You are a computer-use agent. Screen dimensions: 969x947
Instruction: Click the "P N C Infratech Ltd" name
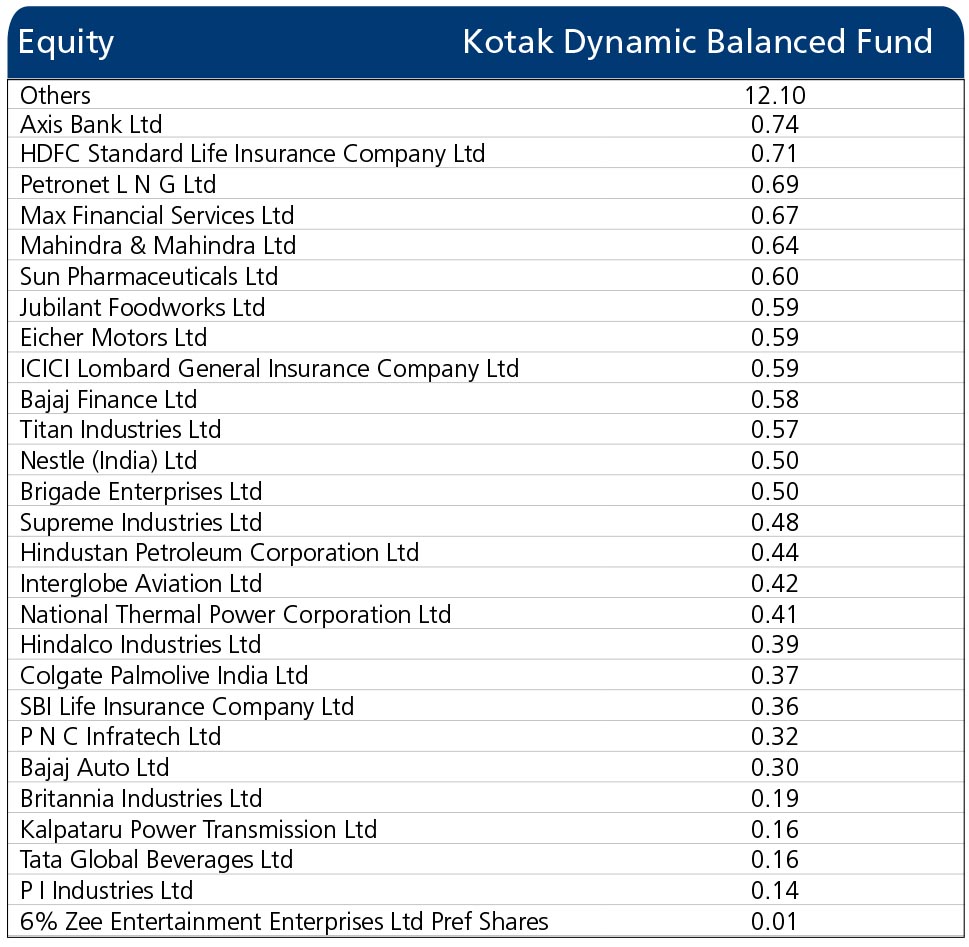(x=121, y=737)
